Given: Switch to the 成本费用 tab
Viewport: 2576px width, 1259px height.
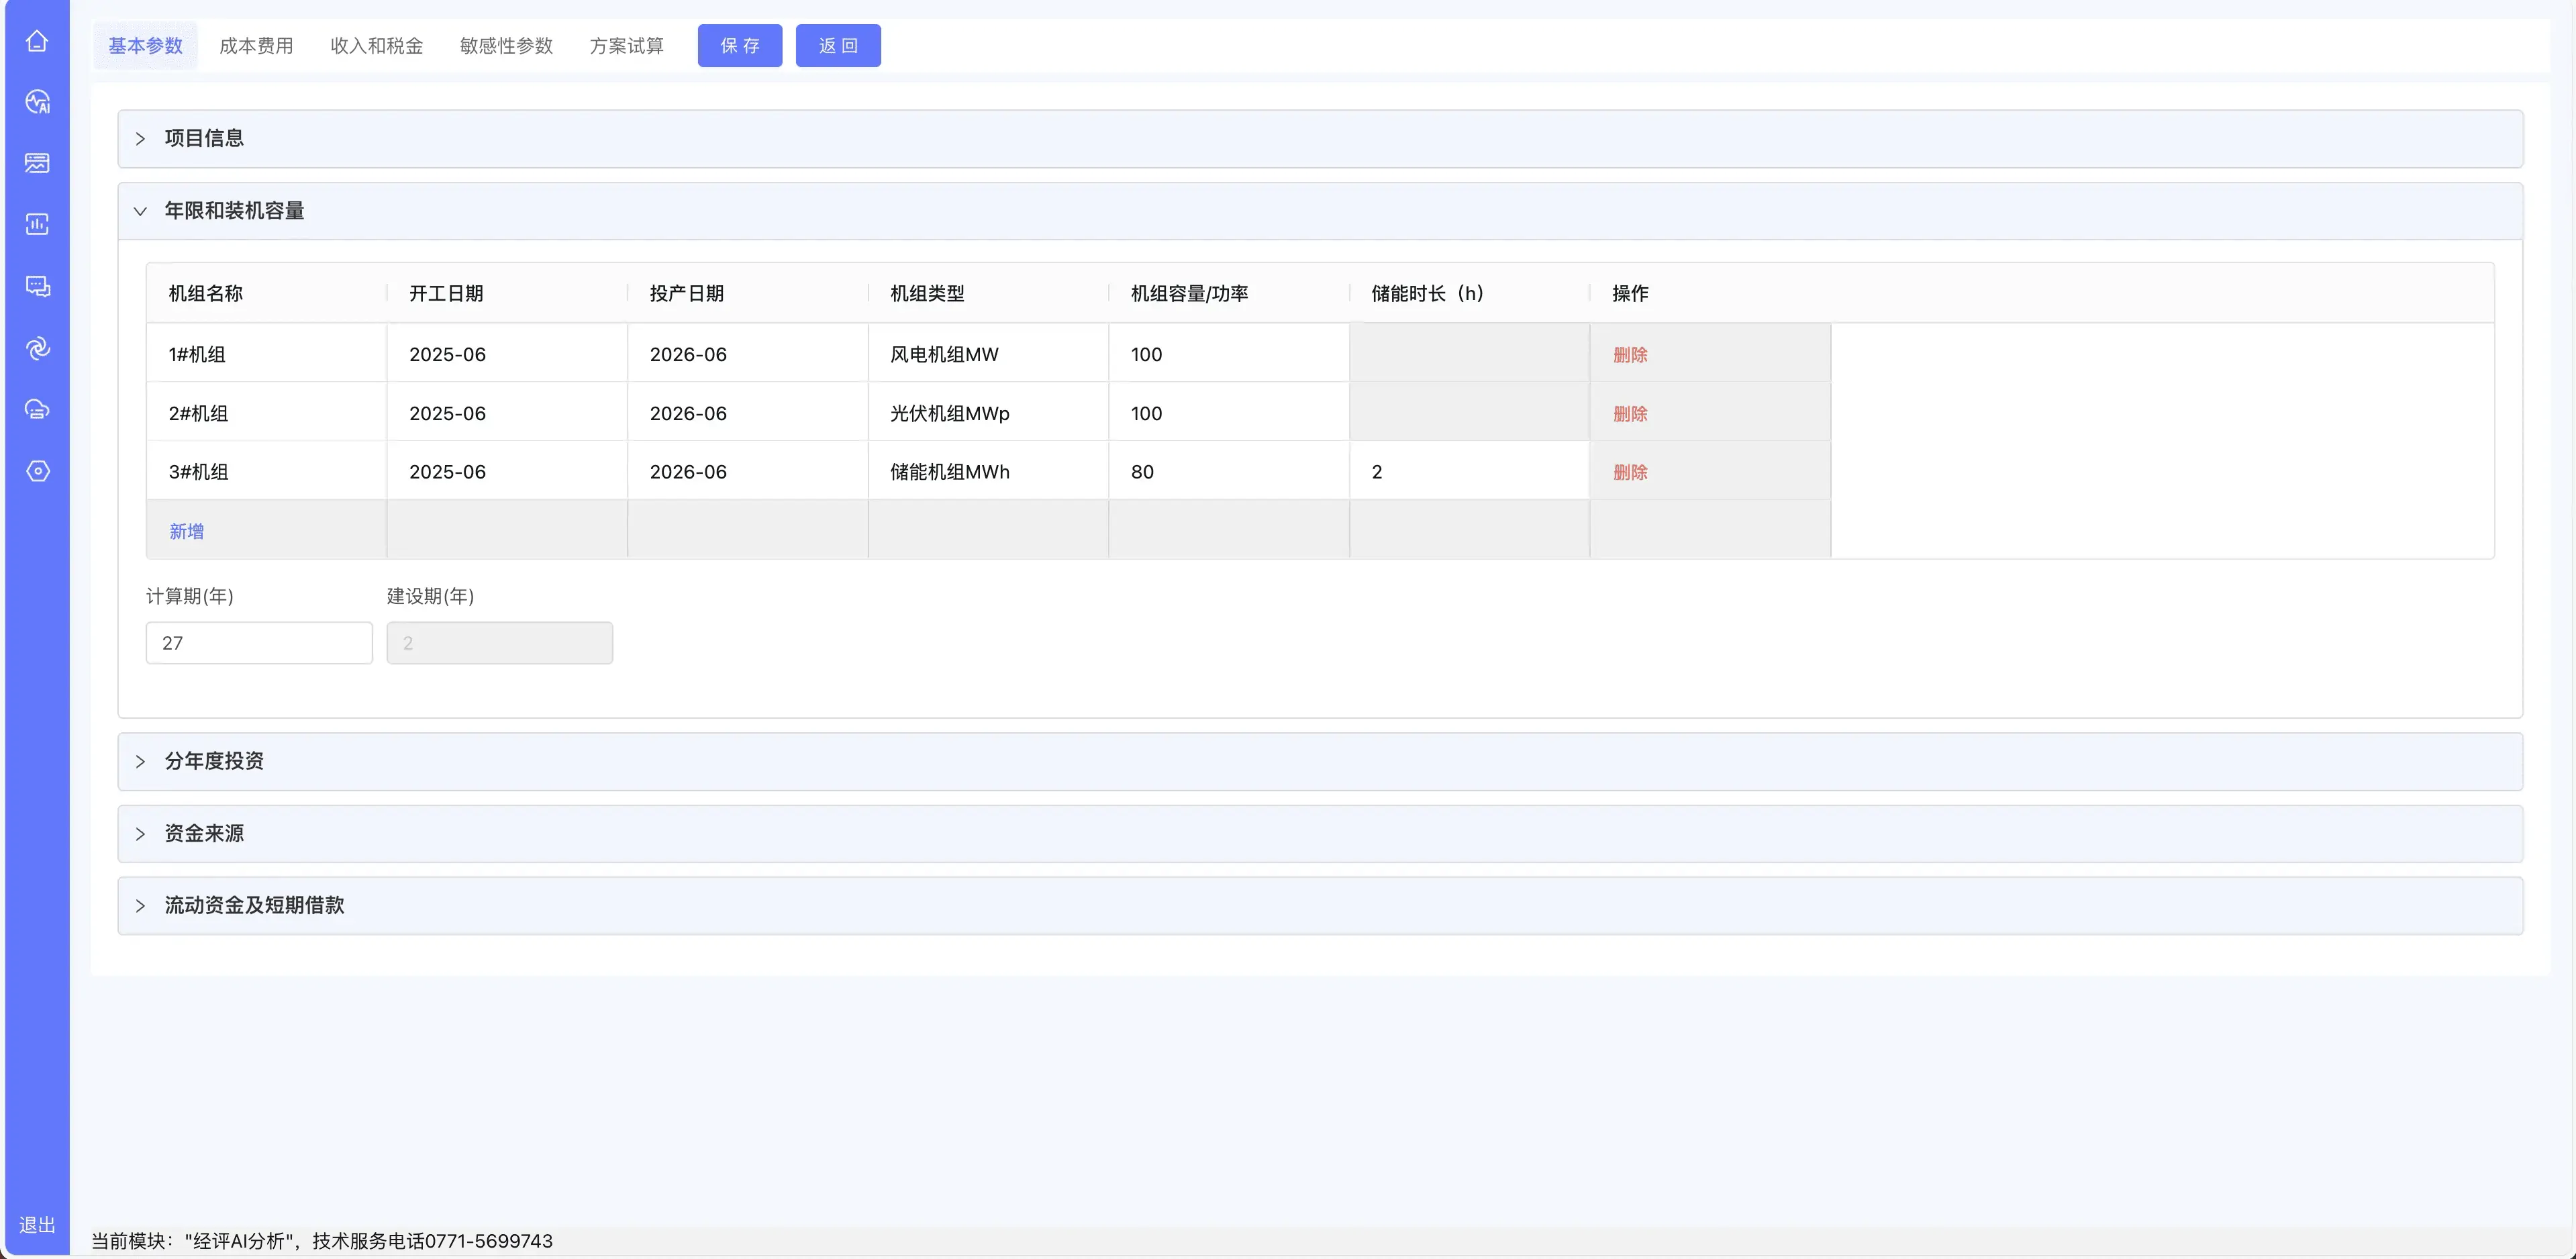Looking at the screenshot, I should 256,46.
